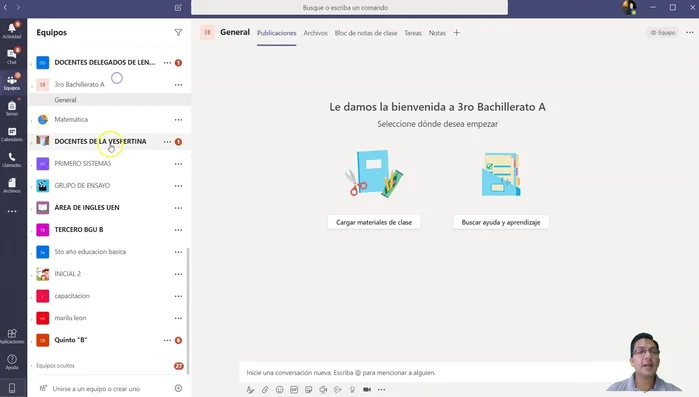This screenshot has width=699, height=397.
Task: Open the Aplicaciones store icon
Action: pos(12,336)
